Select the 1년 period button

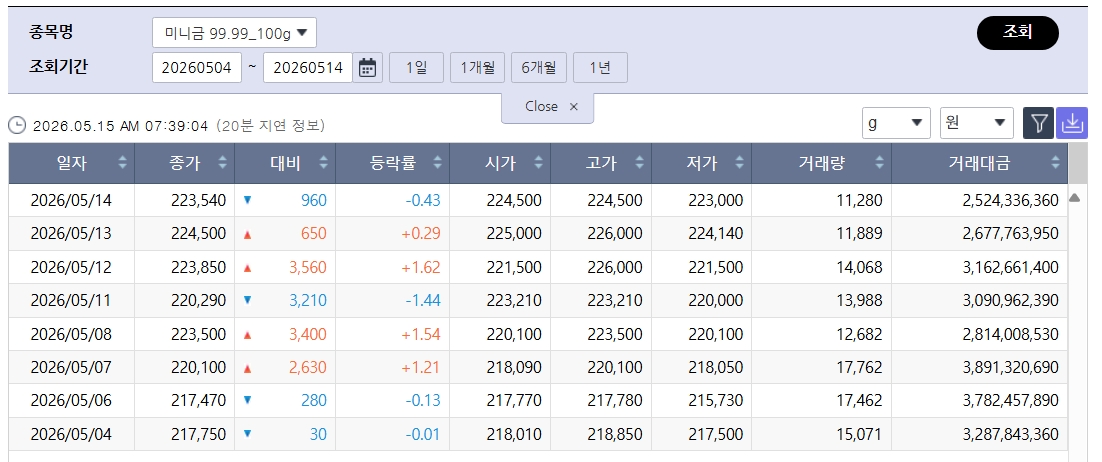click(x=600, y=68)
